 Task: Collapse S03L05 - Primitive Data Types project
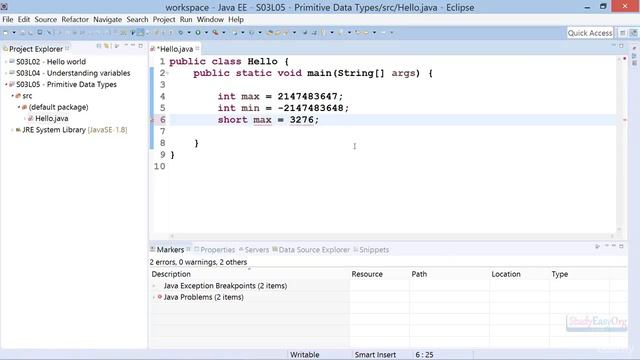(x=6, y=84)
